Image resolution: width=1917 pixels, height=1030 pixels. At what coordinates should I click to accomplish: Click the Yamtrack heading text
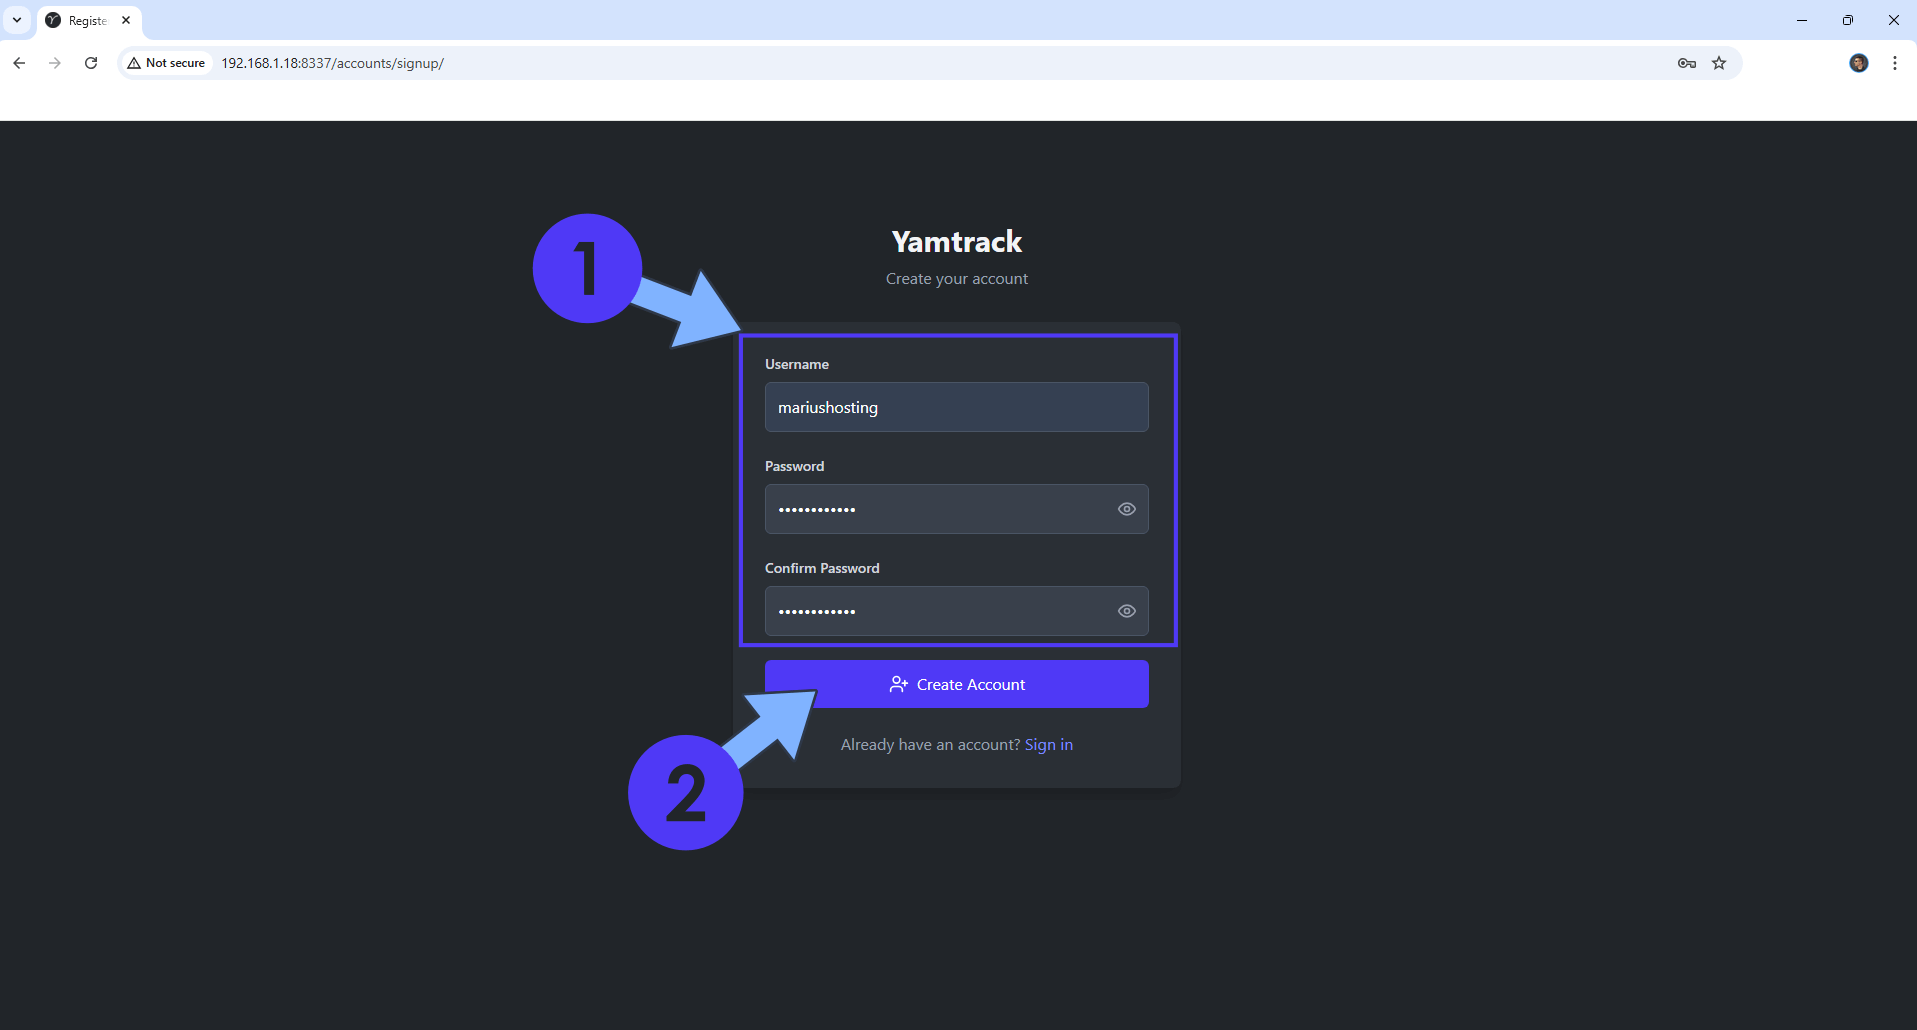956,242
